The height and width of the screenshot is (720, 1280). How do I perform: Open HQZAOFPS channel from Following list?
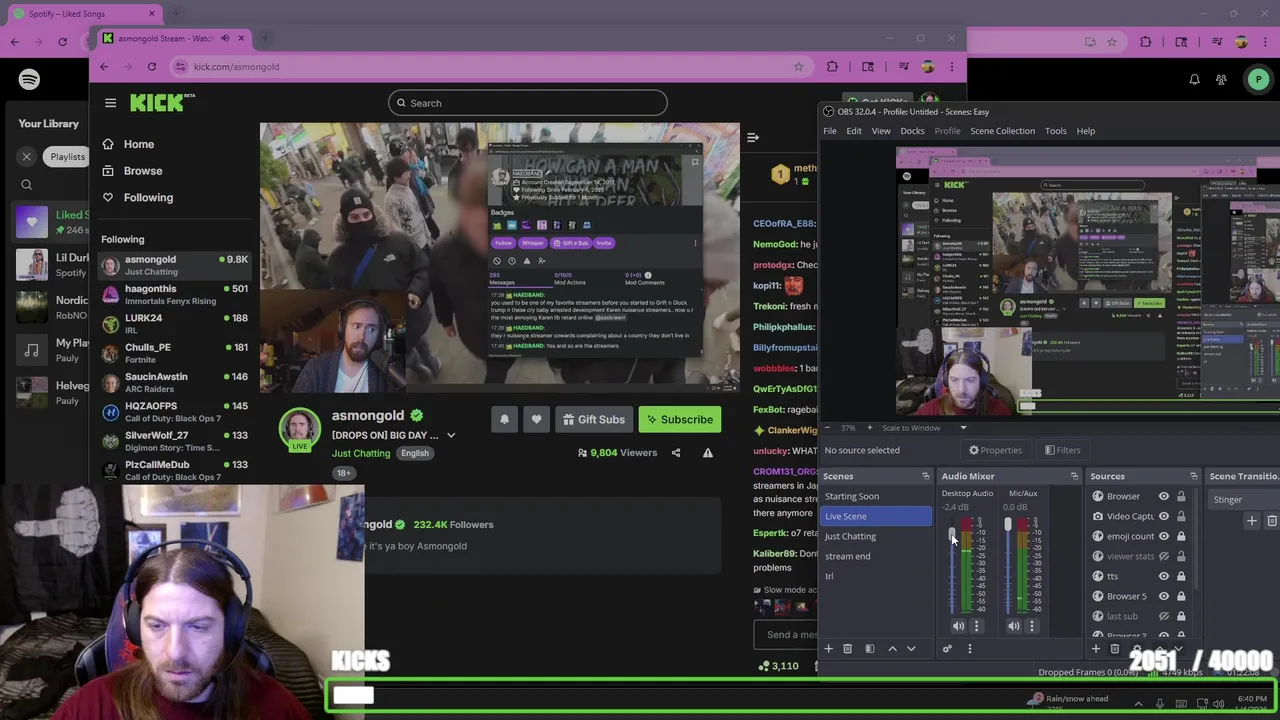point(174,411)
